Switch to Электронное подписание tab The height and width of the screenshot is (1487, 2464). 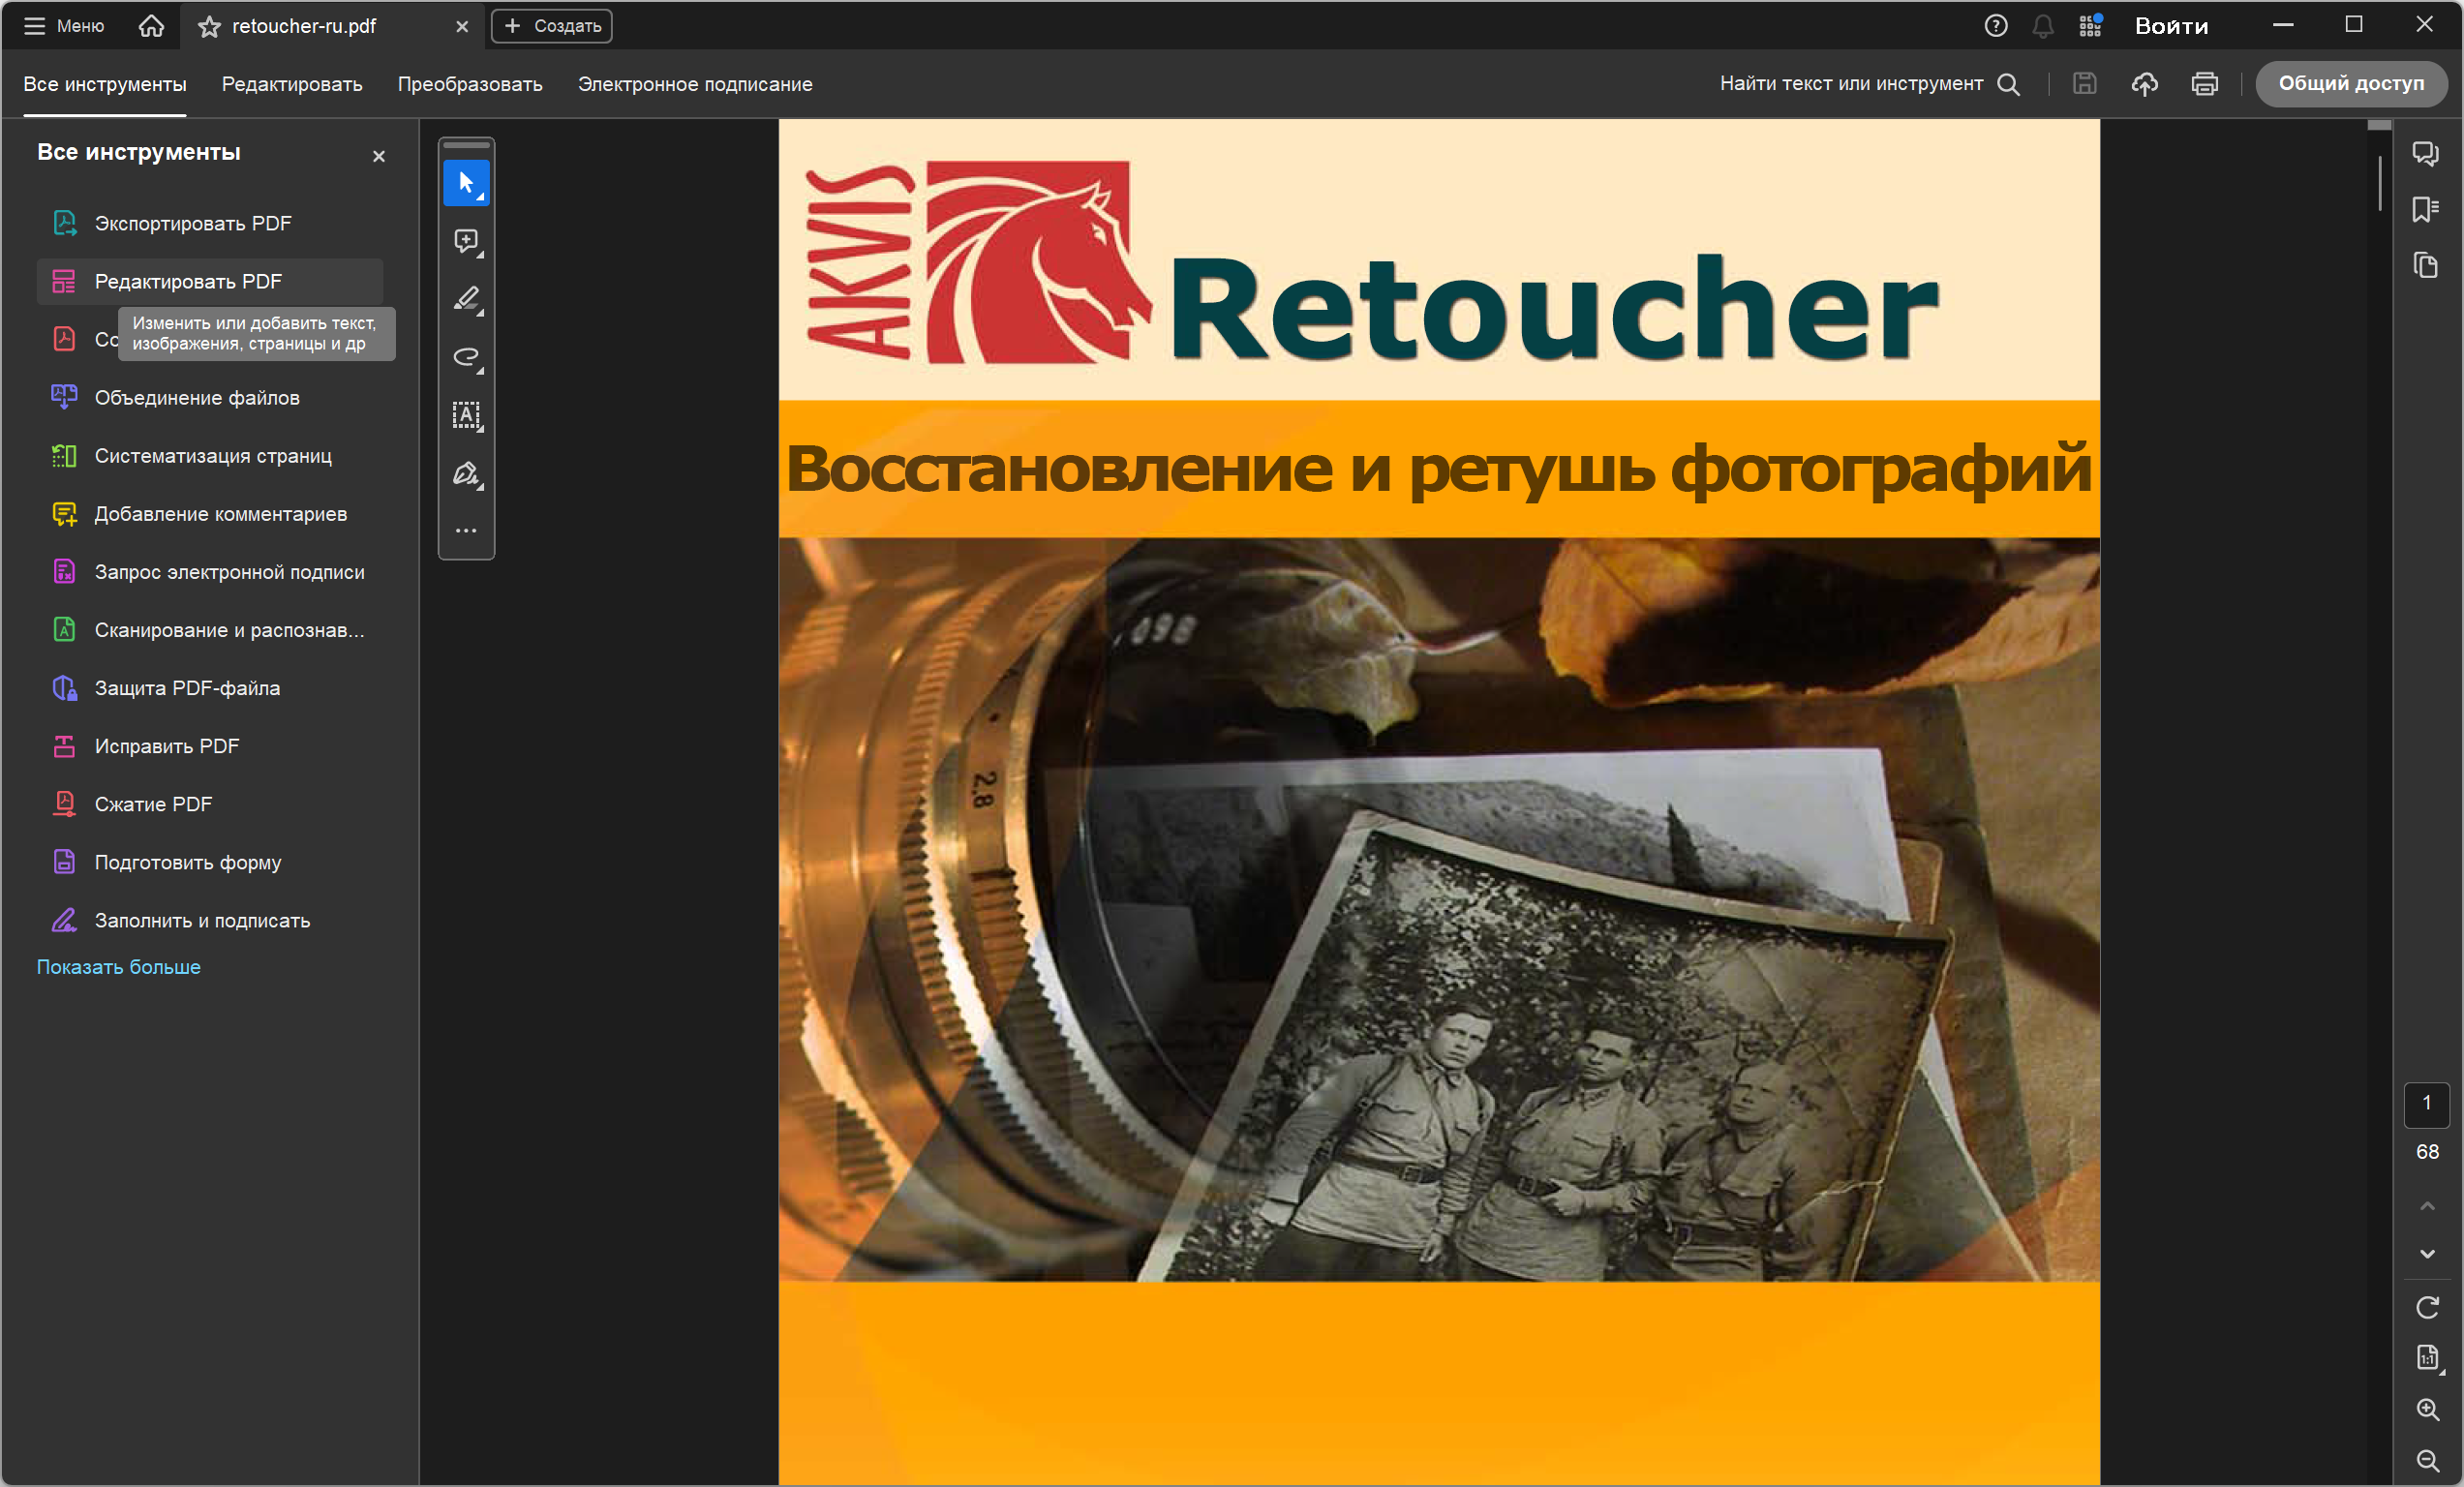pos(695,84)
